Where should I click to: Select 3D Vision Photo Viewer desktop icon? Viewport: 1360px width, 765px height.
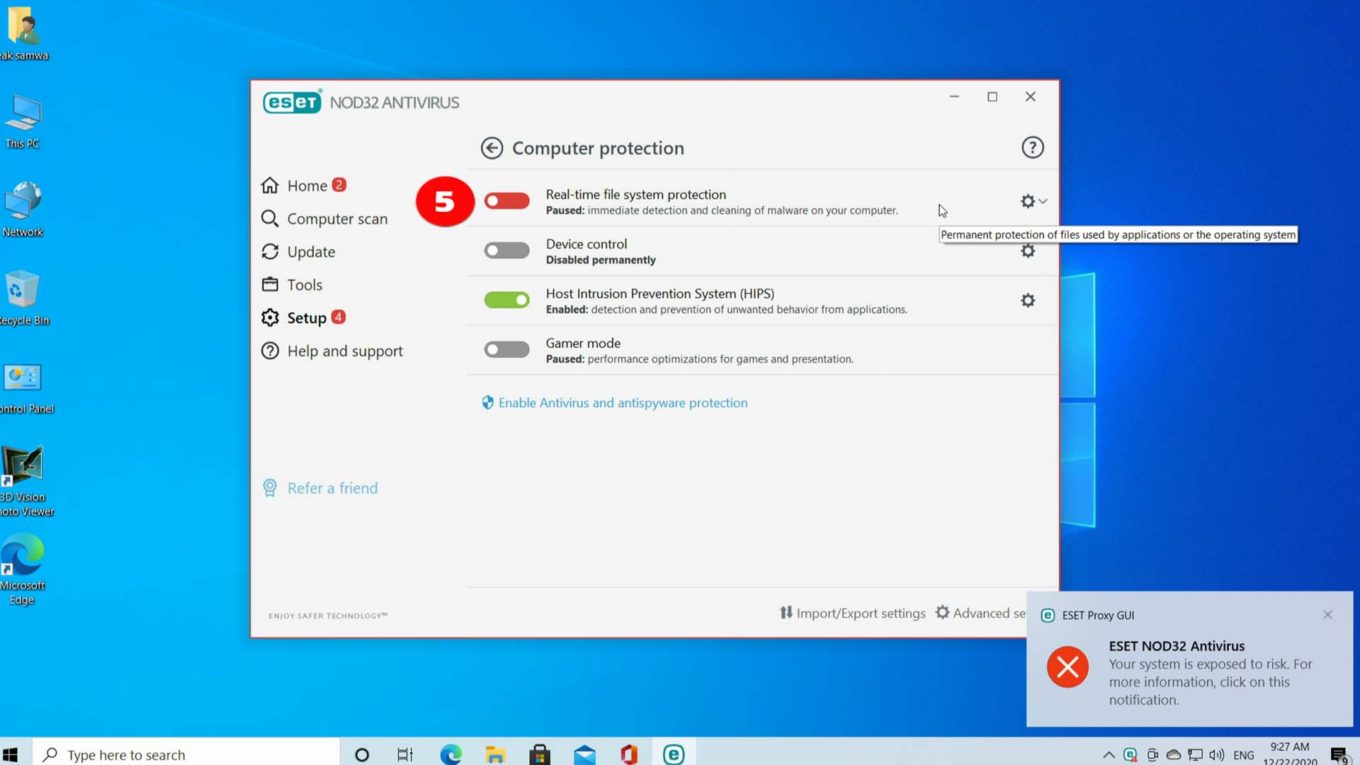click(25, 482)
